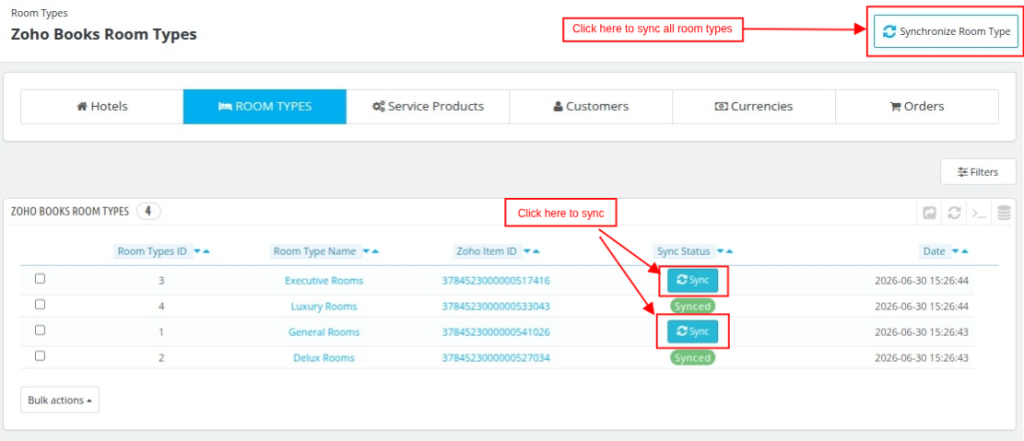This screenshot has width=1024, height=441.
Task: Sort Room Type Name ascending arrow
Action: pos(375,252)
